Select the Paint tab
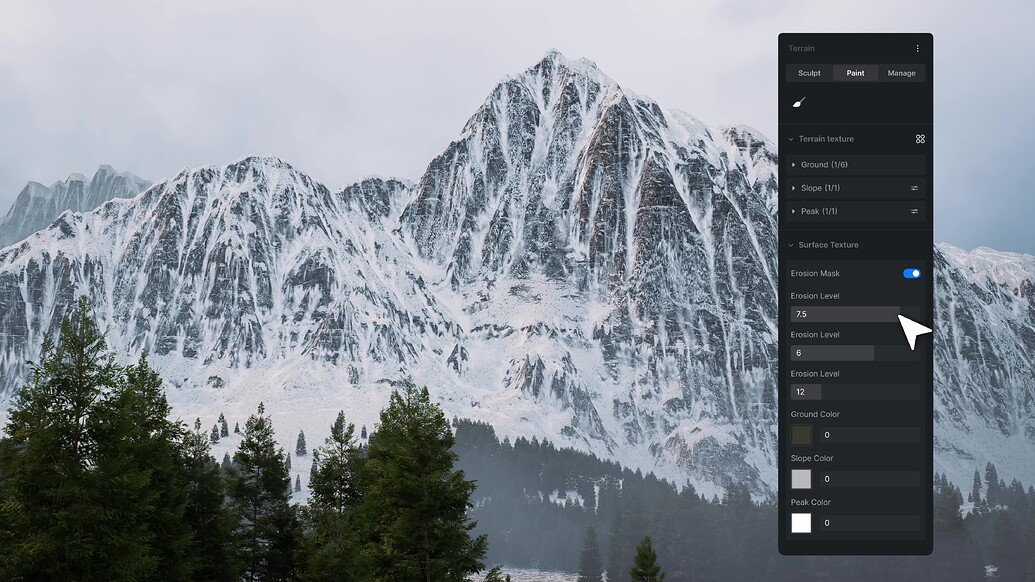The image size is (1035, 582). [855, 72]
